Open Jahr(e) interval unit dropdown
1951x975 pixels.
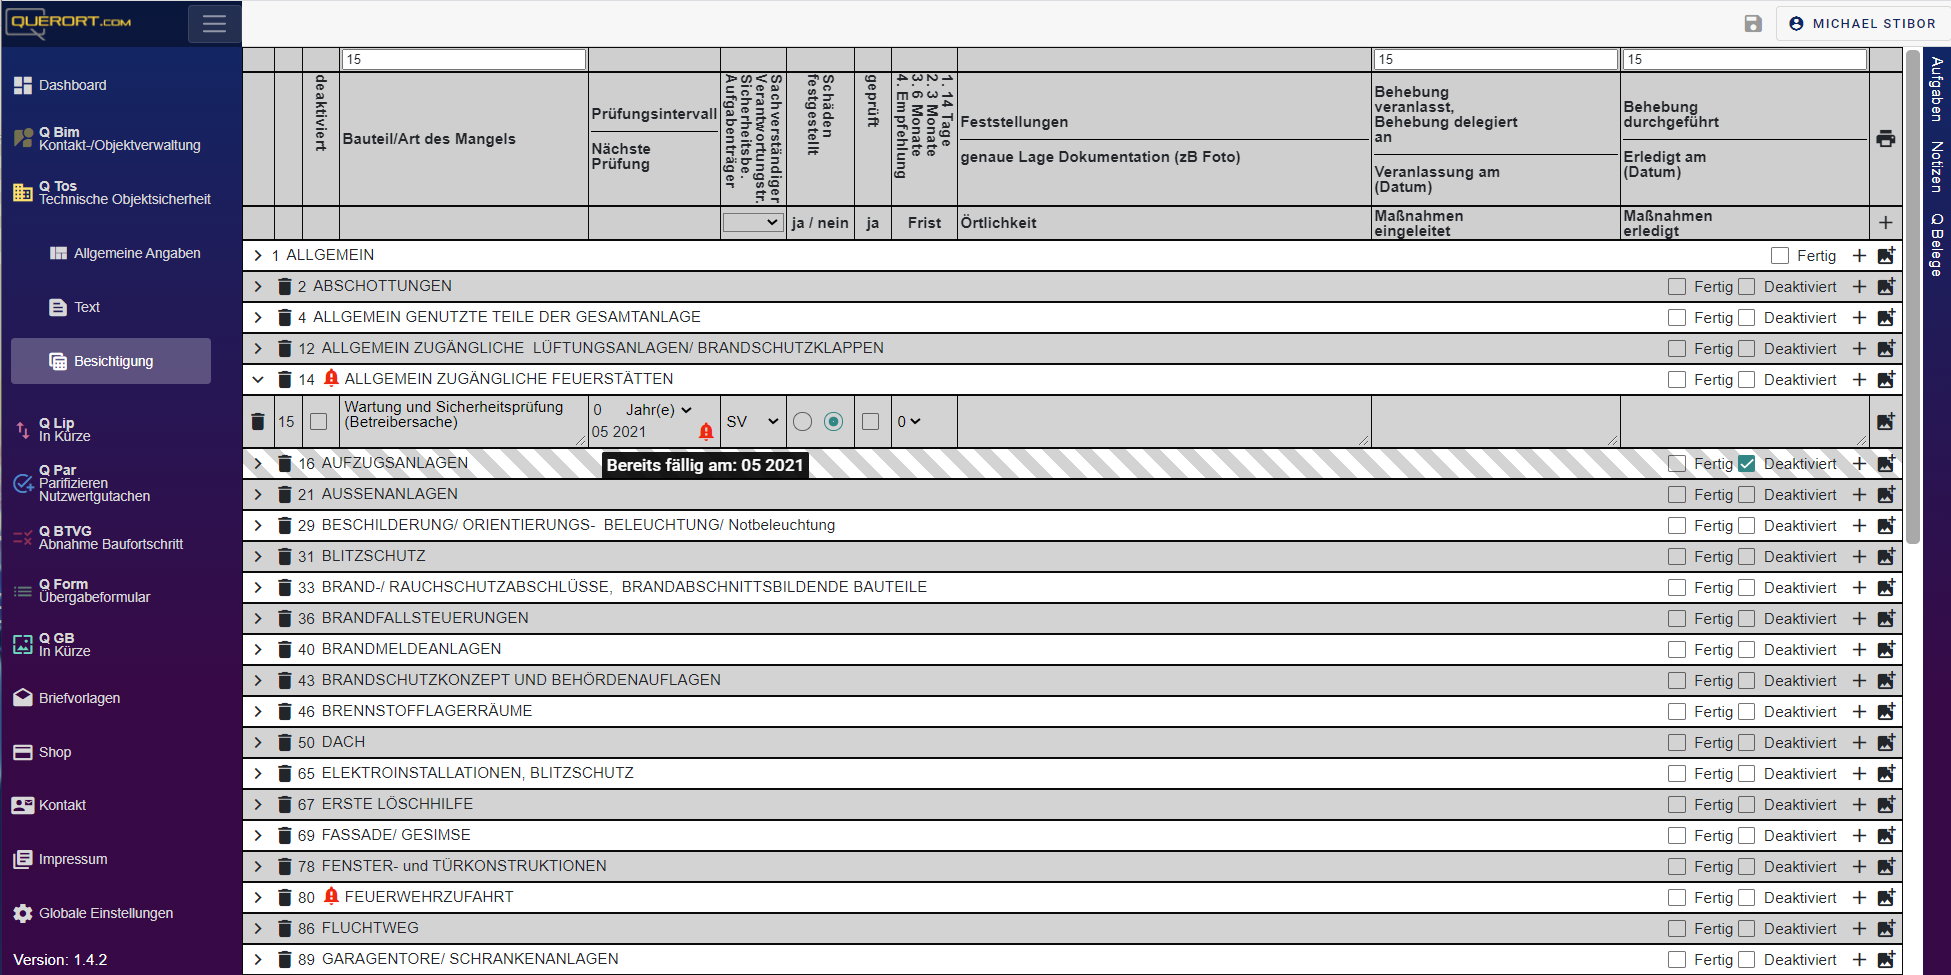pyautogui.click(x=659, y=410)
